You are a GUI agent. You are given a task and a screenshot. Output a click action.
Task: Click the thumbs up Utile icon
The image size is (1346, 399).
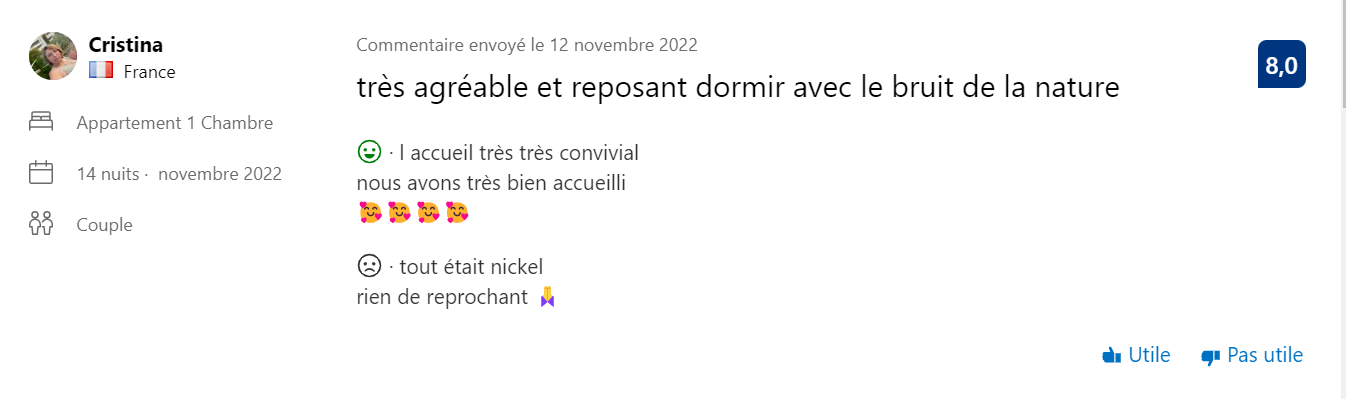coord(1111,355)
